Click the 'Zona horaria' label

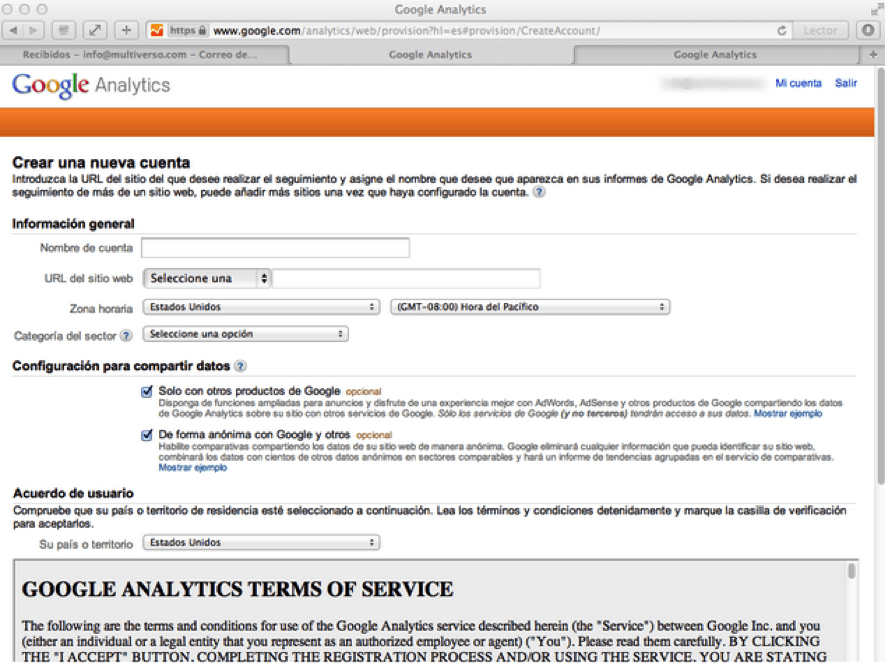[x=101, y=309]
